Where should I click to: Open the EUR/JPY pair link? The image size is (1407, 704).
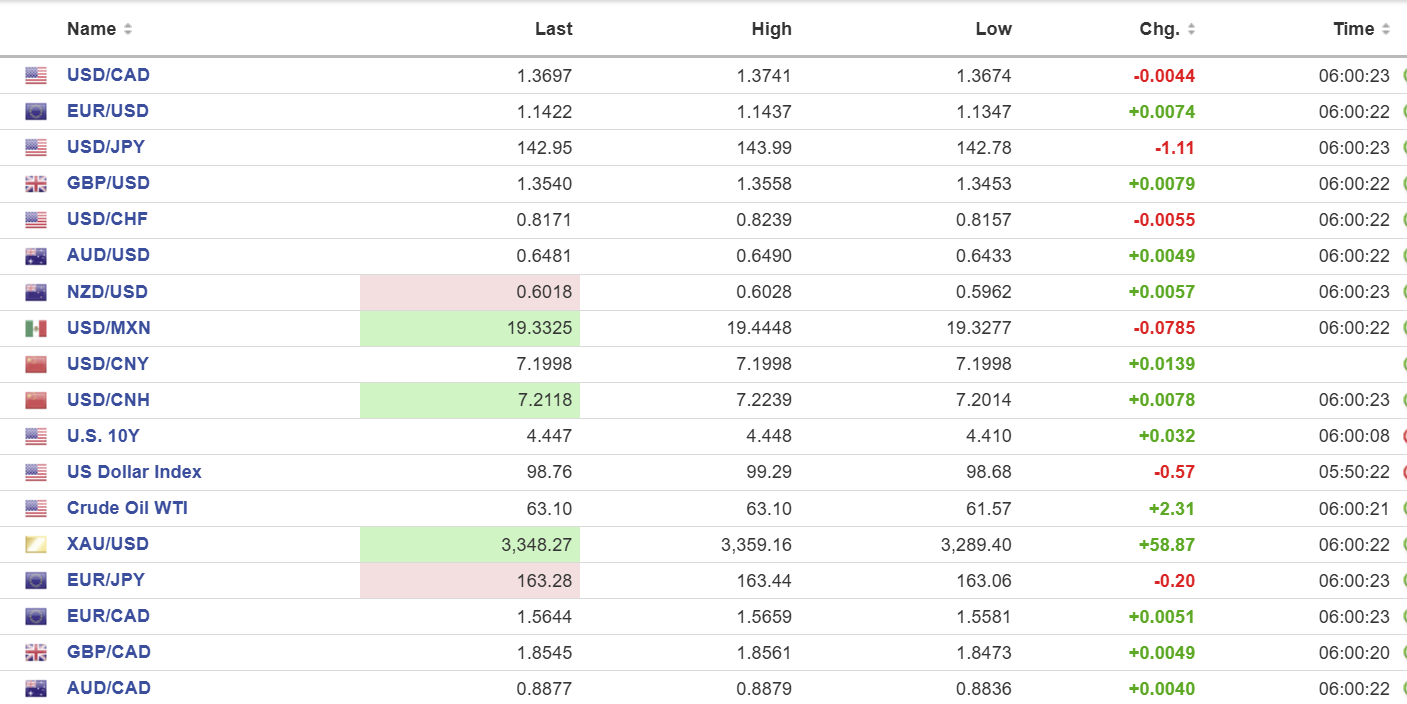pos(106,580)
